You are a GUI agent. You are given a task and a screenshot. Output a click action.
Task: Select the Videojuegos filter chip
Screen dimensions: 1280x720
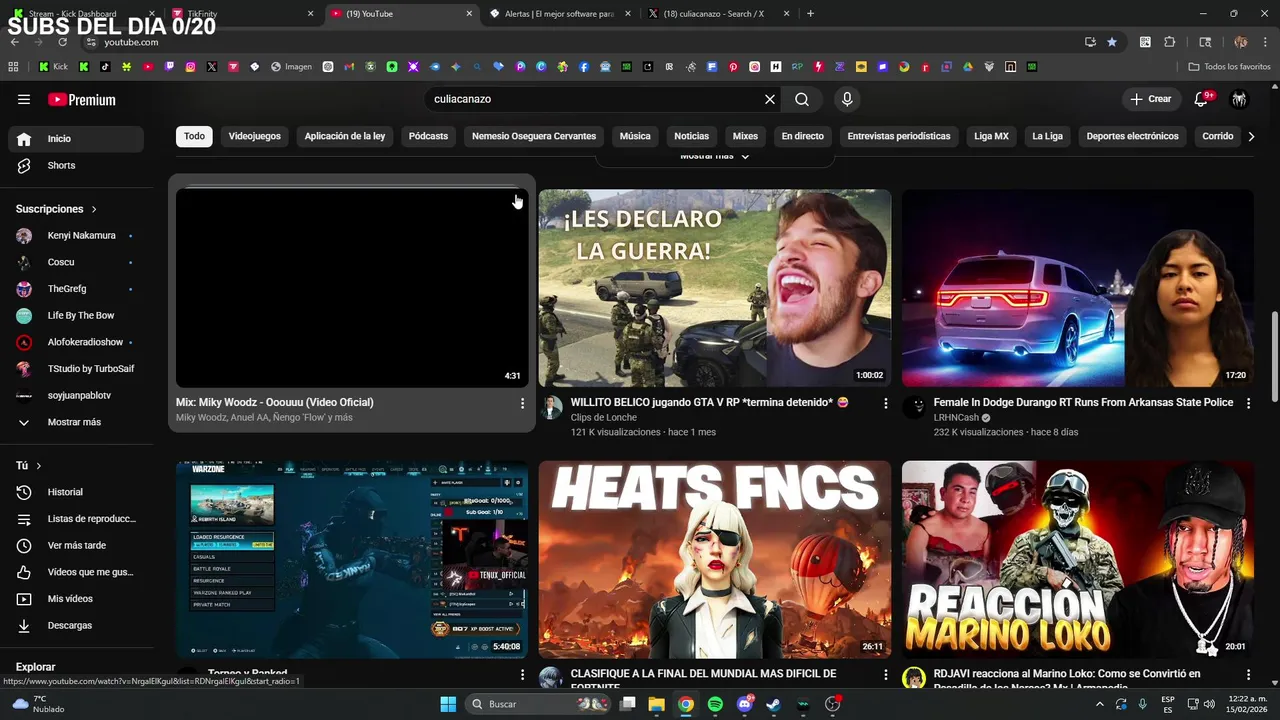255,136
